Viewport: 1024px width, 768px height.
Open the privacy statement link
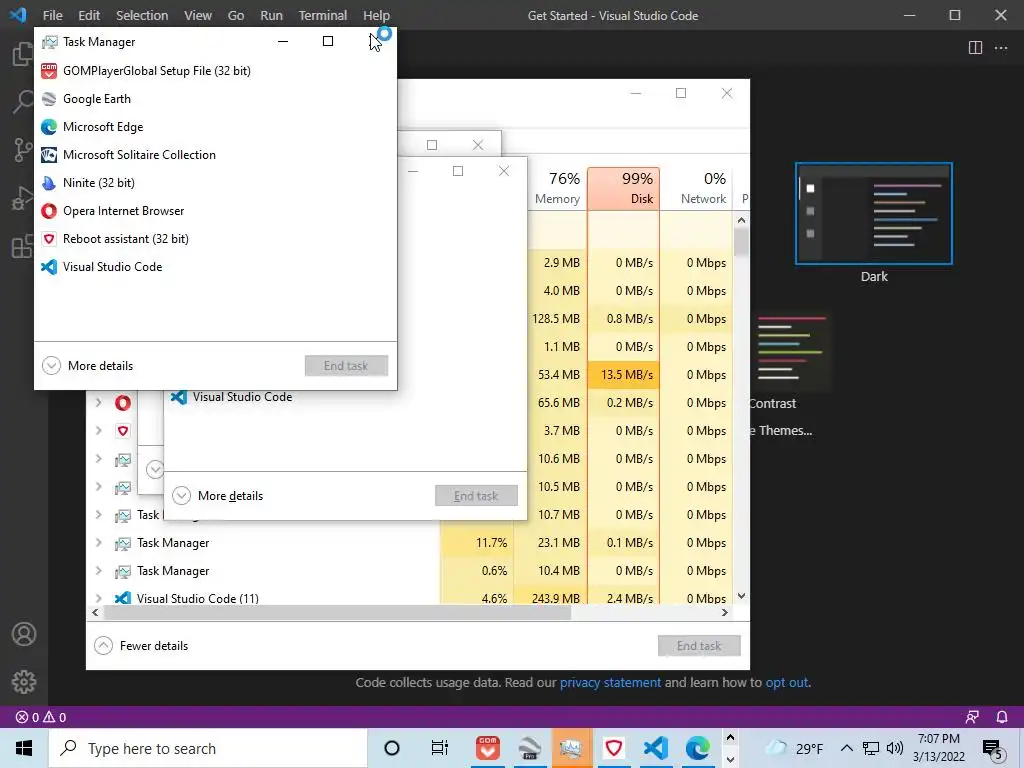pyautogui.click(x=610, y=682)
